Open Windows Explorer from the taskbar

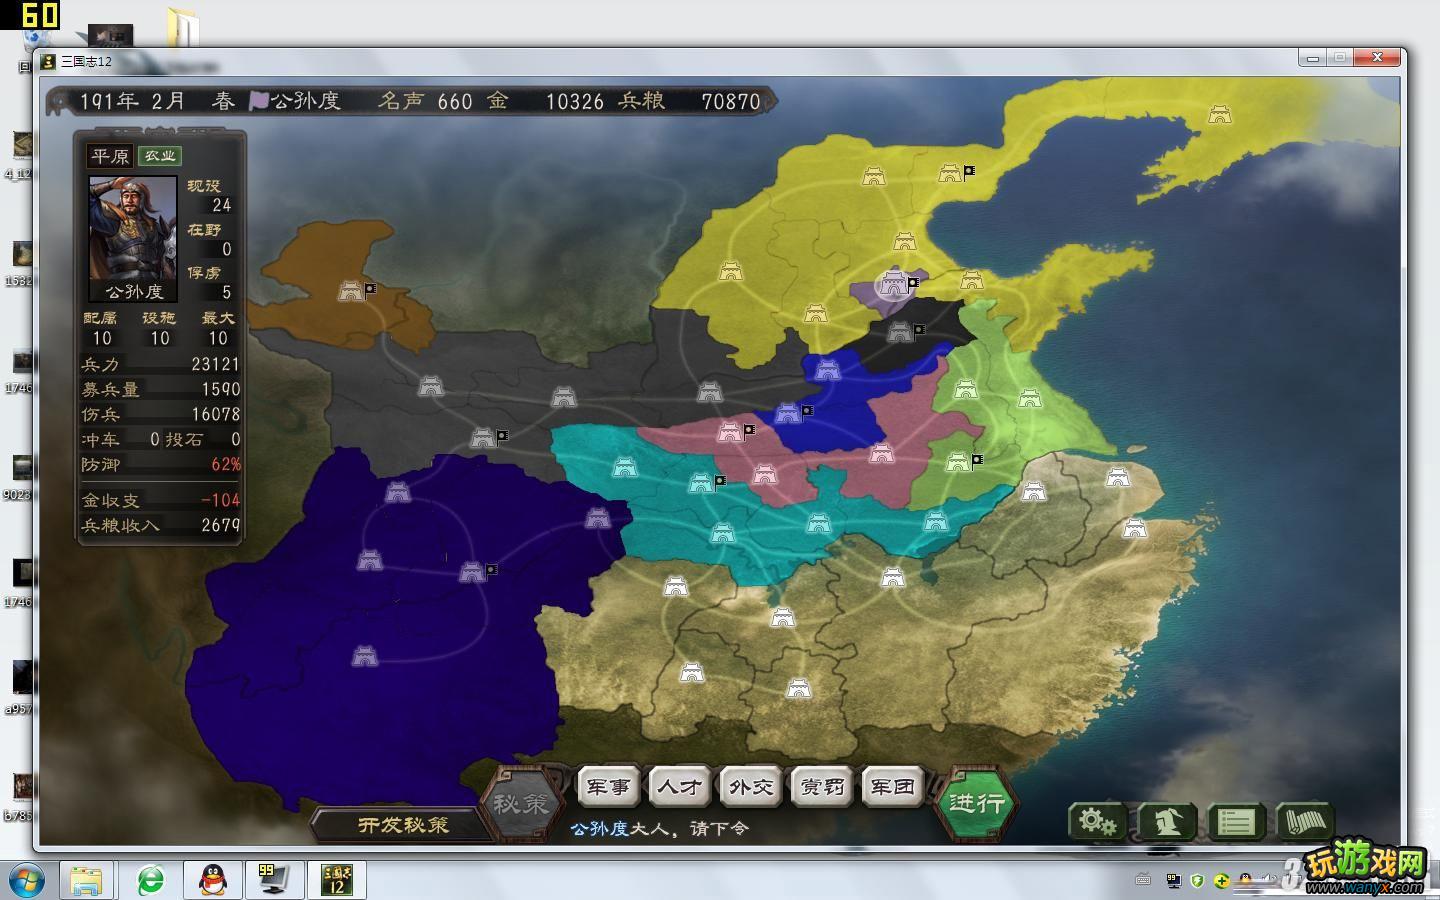(86, 880)
